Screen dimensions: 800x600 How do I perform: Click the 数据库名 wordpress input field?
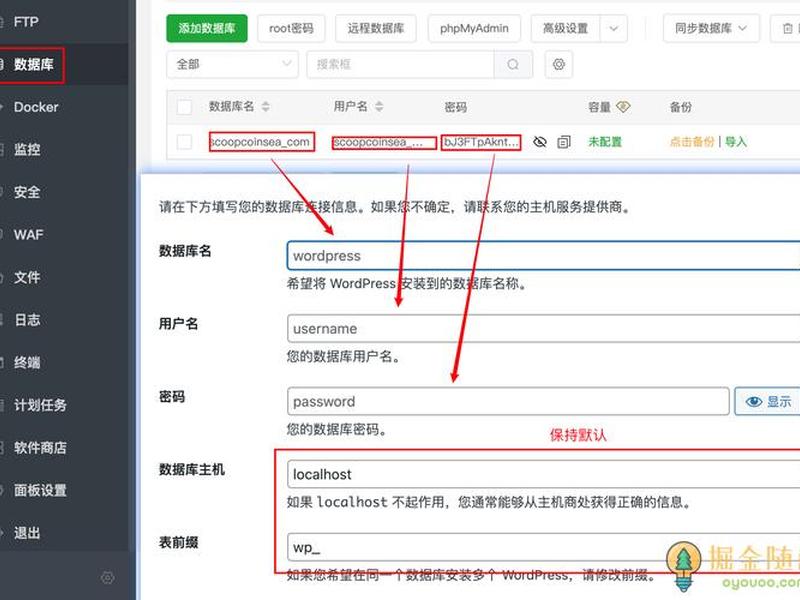(543, 256)
